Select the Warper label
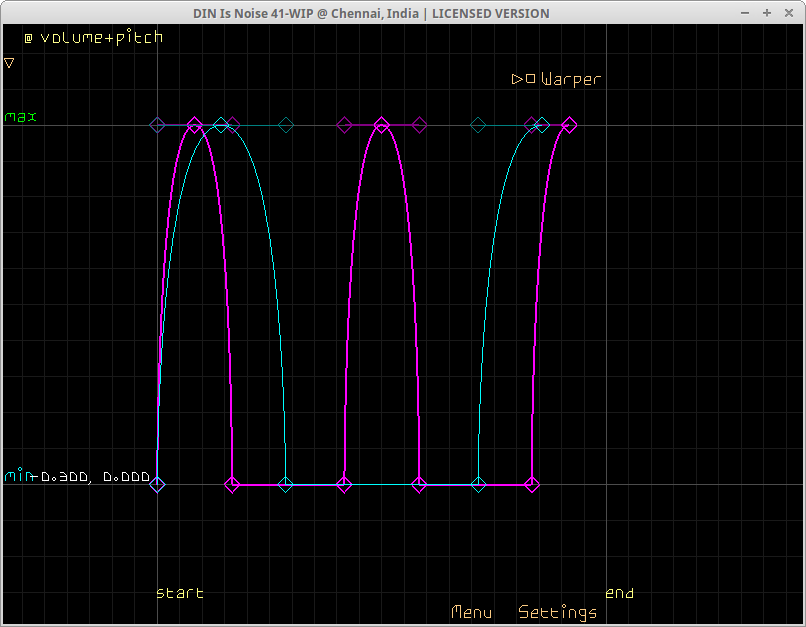806x627 pixels. tap(571, 79)
